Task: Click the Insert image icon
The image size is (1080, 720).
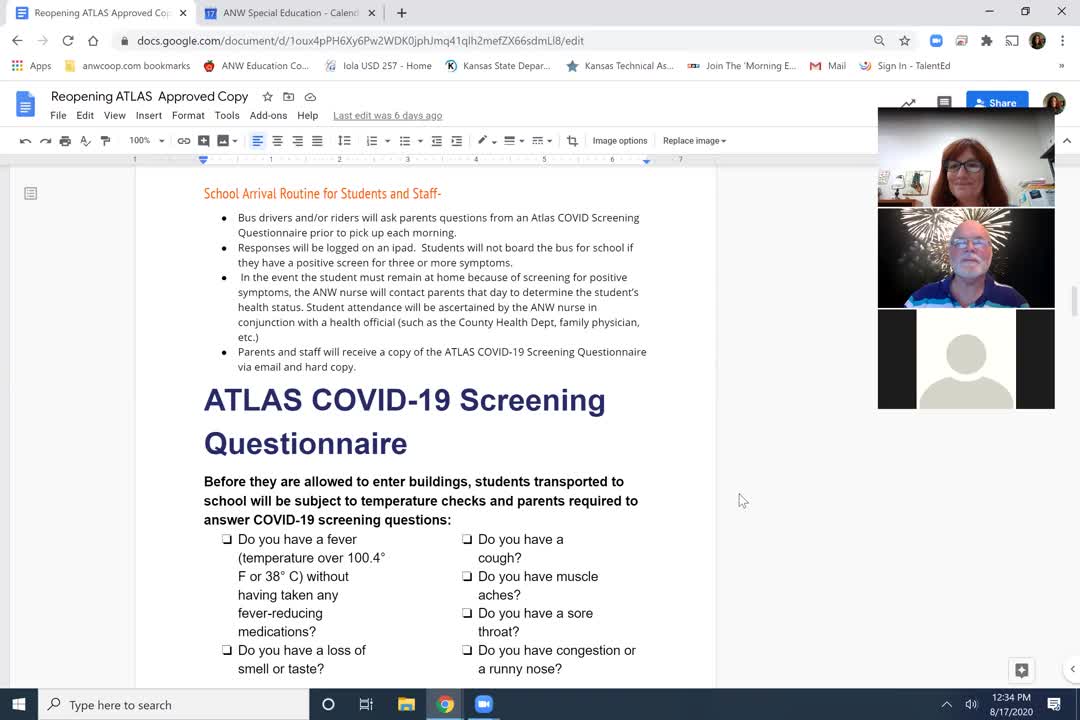Action: (x=222, y=141)
